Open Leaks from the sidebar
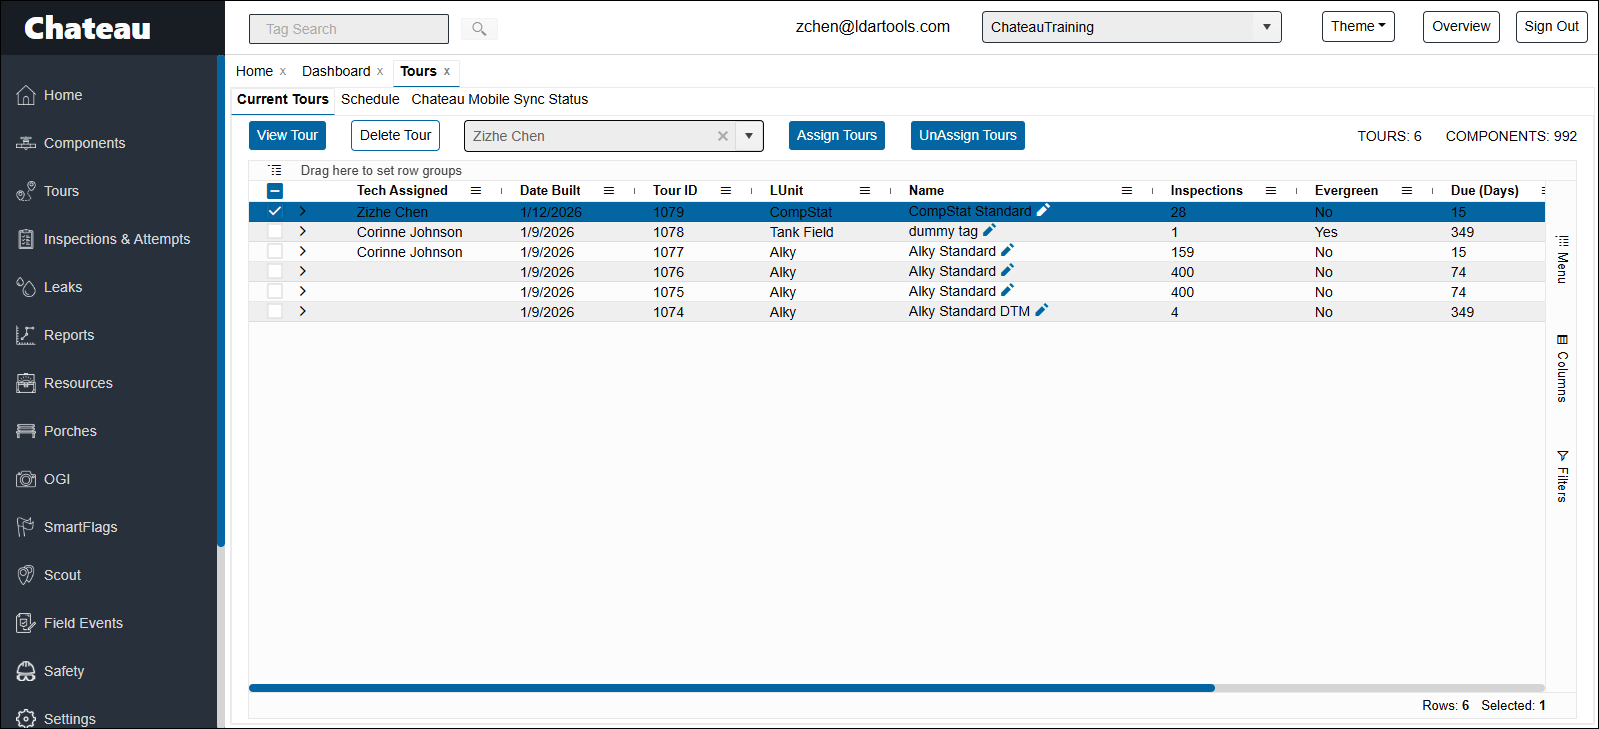 click(62, 287)
